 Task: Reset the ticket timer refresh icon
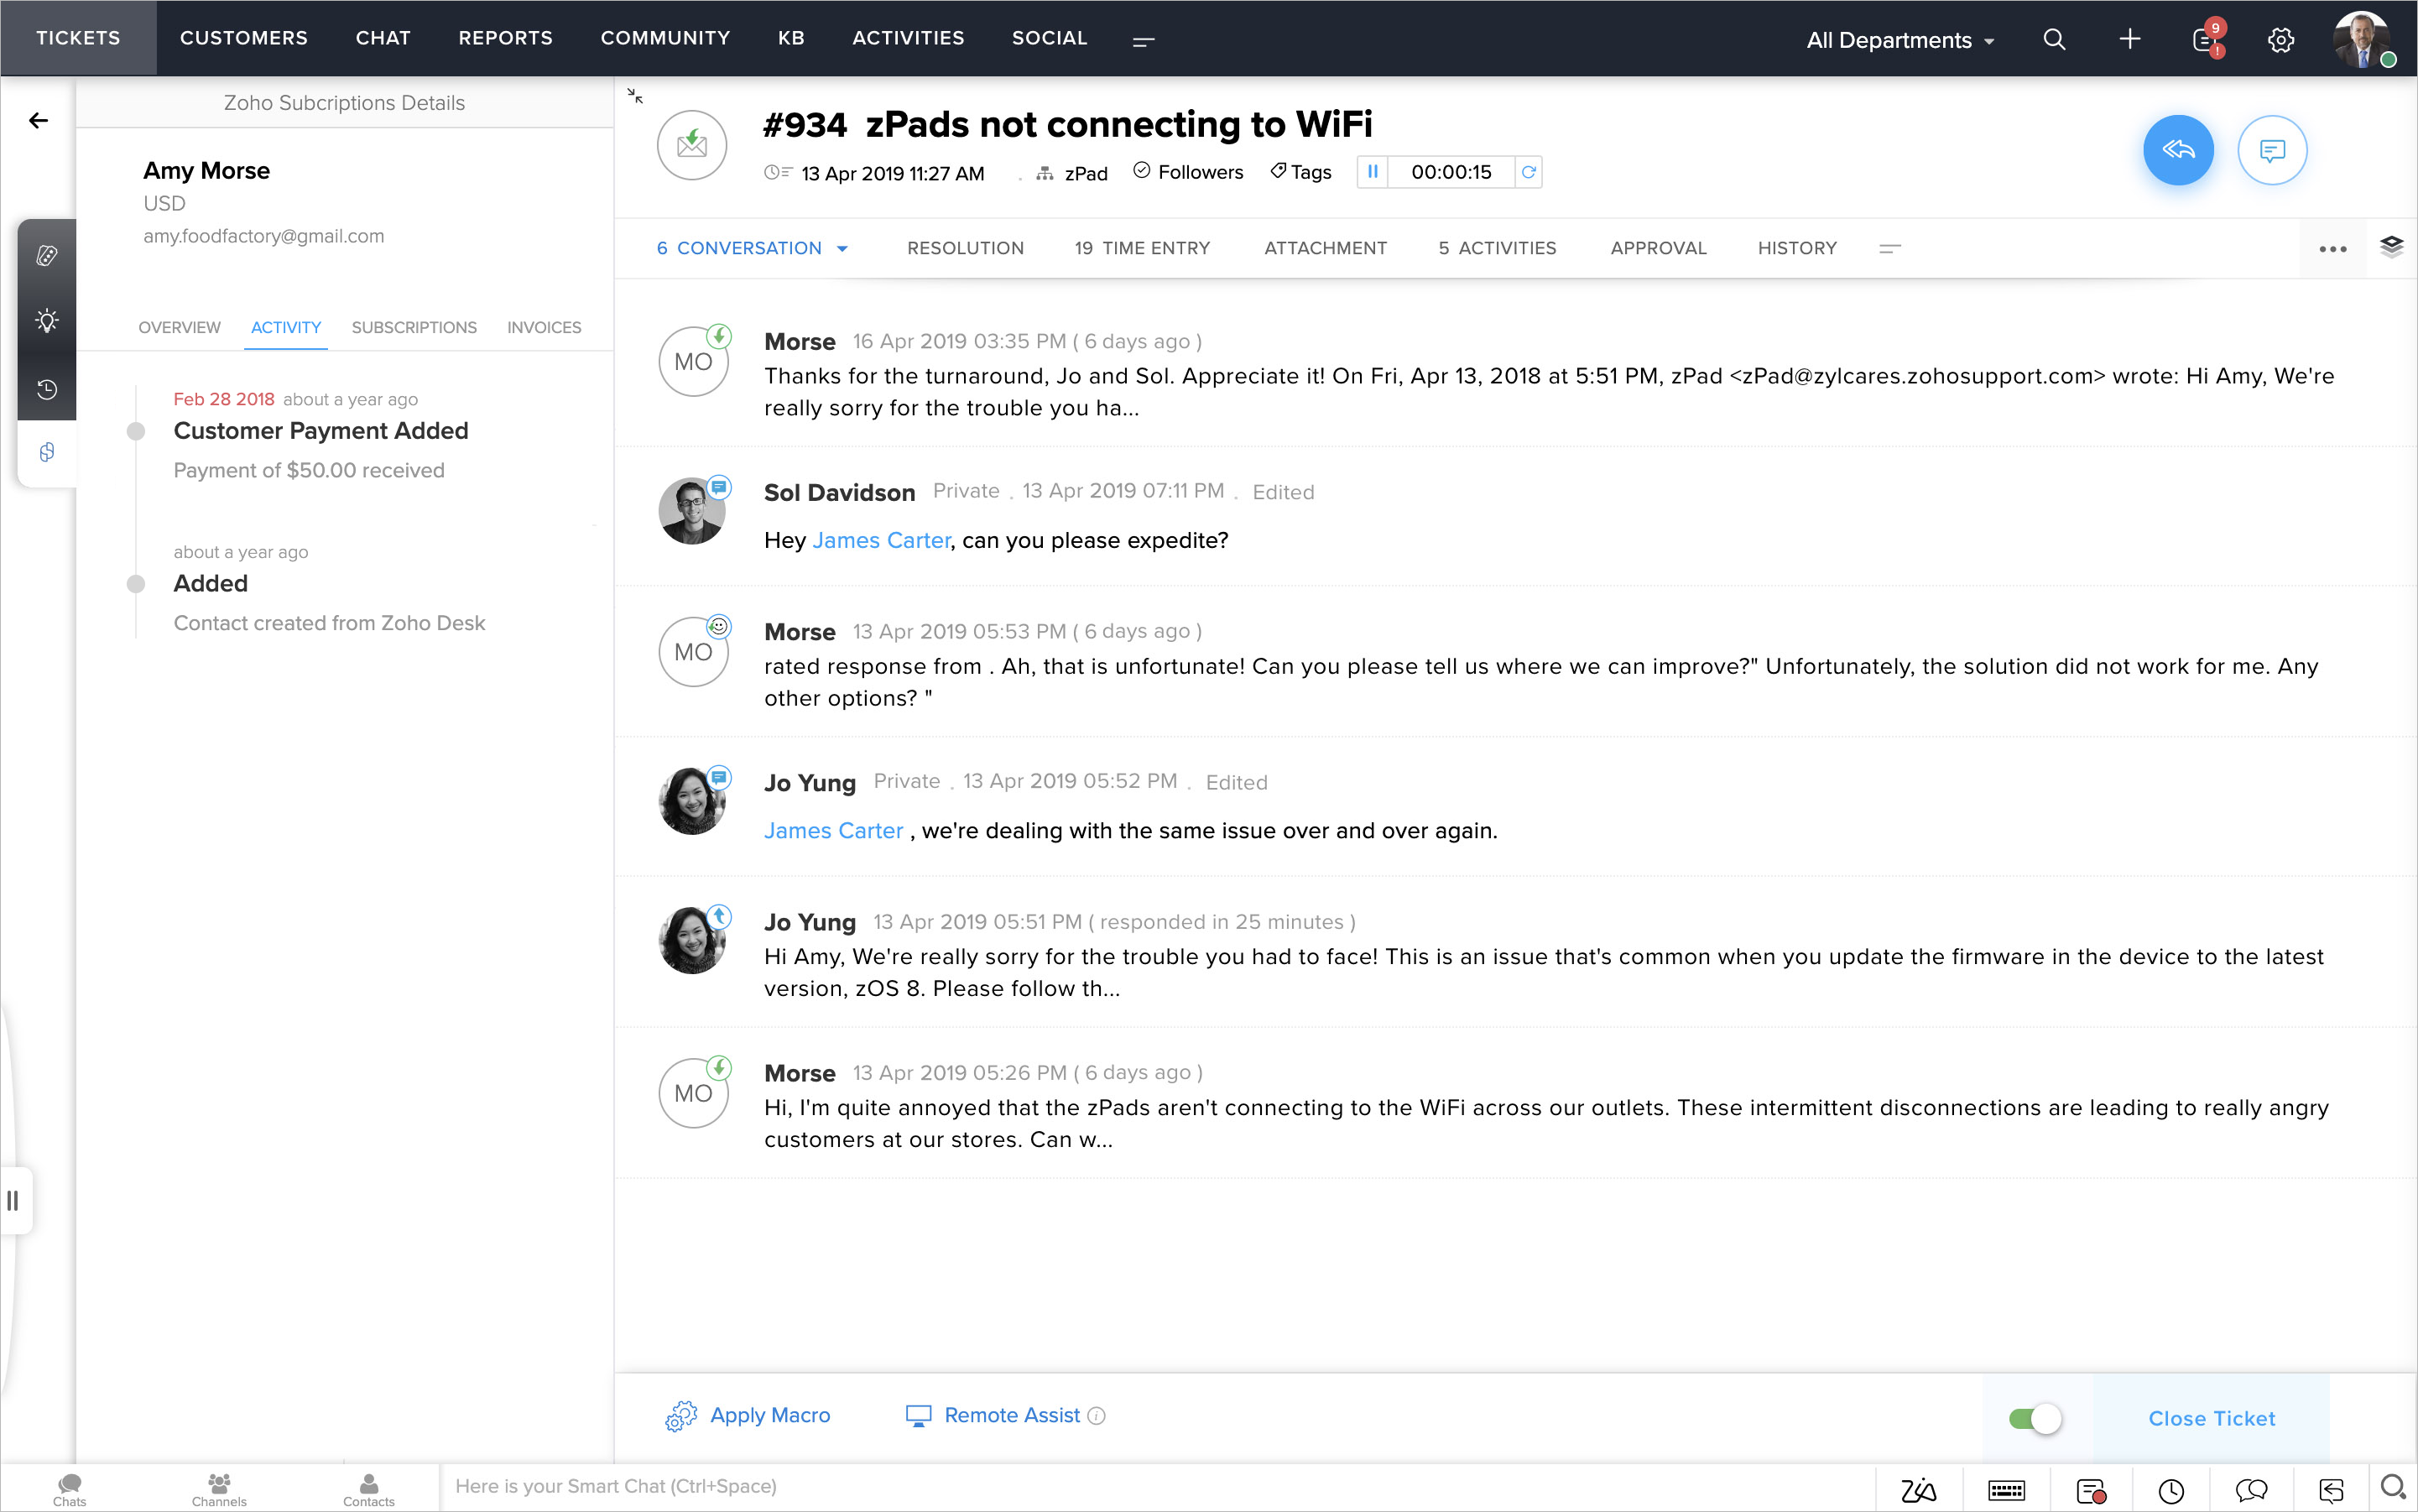click(1528, 172)
